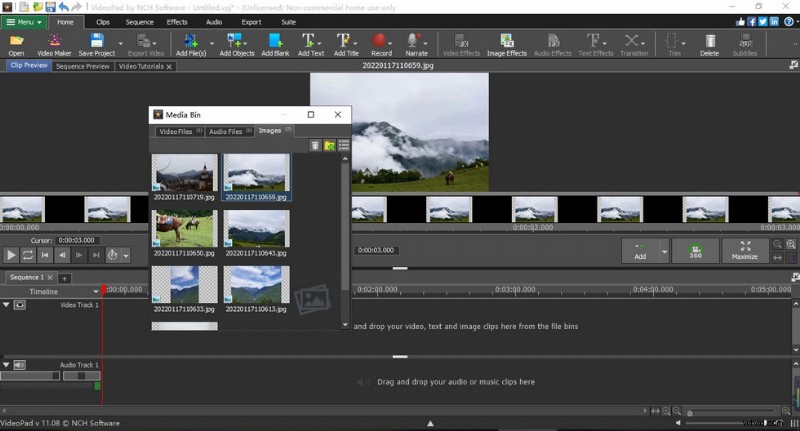The image size is (800, 431).
Task: Add a new sequence with plus tab
Action: click(x=64, y=278)
